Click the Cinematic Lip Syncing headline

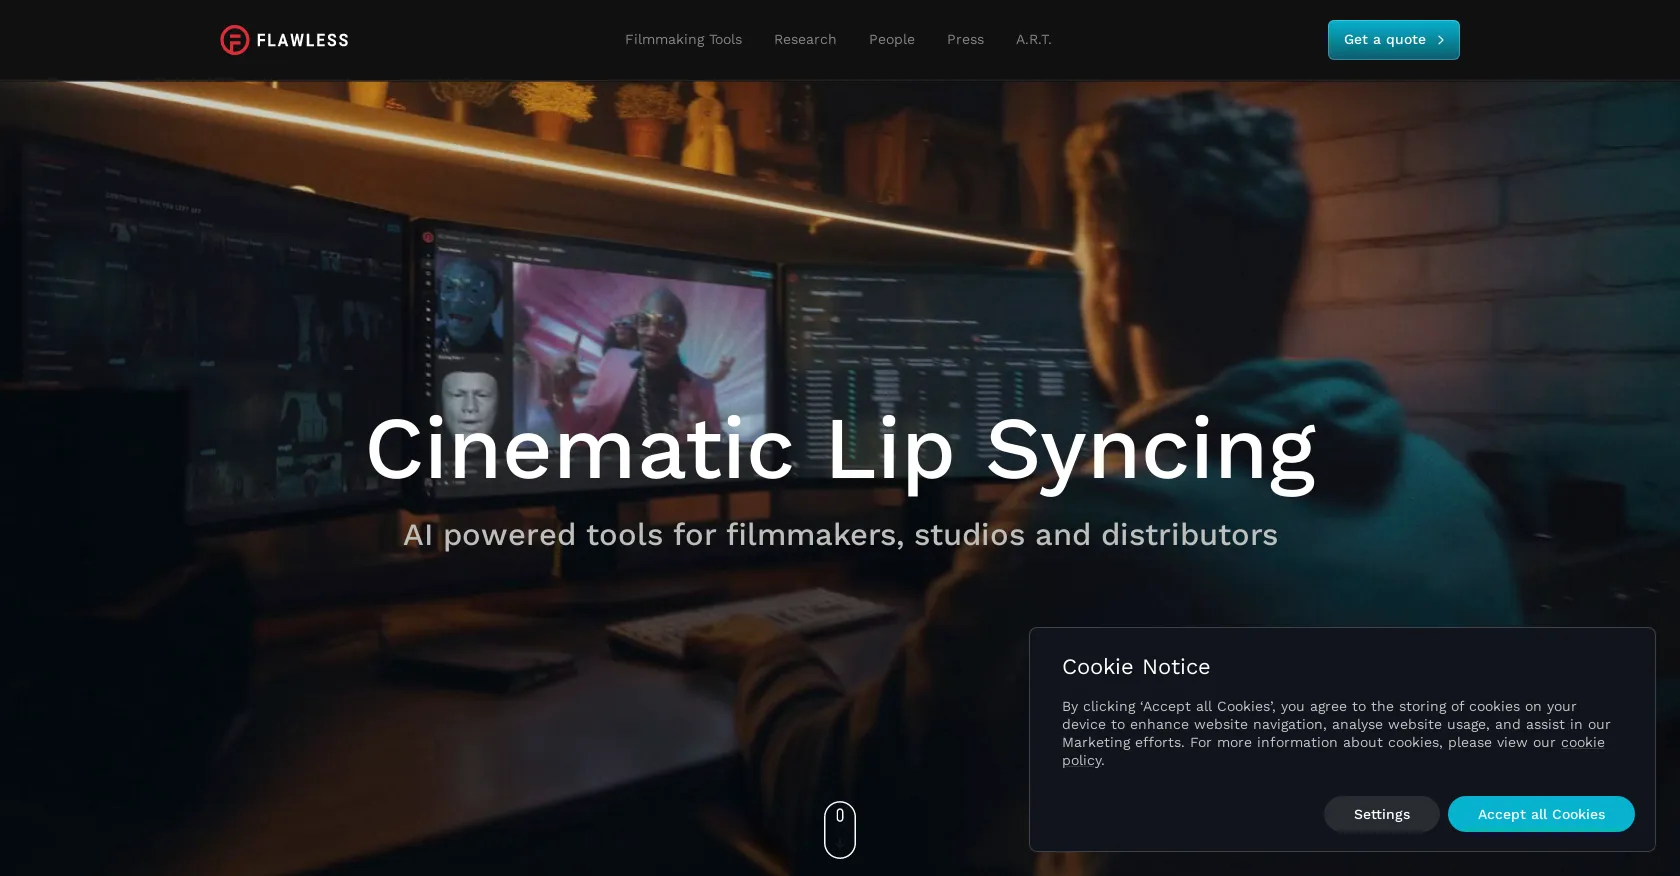[840, 450]
